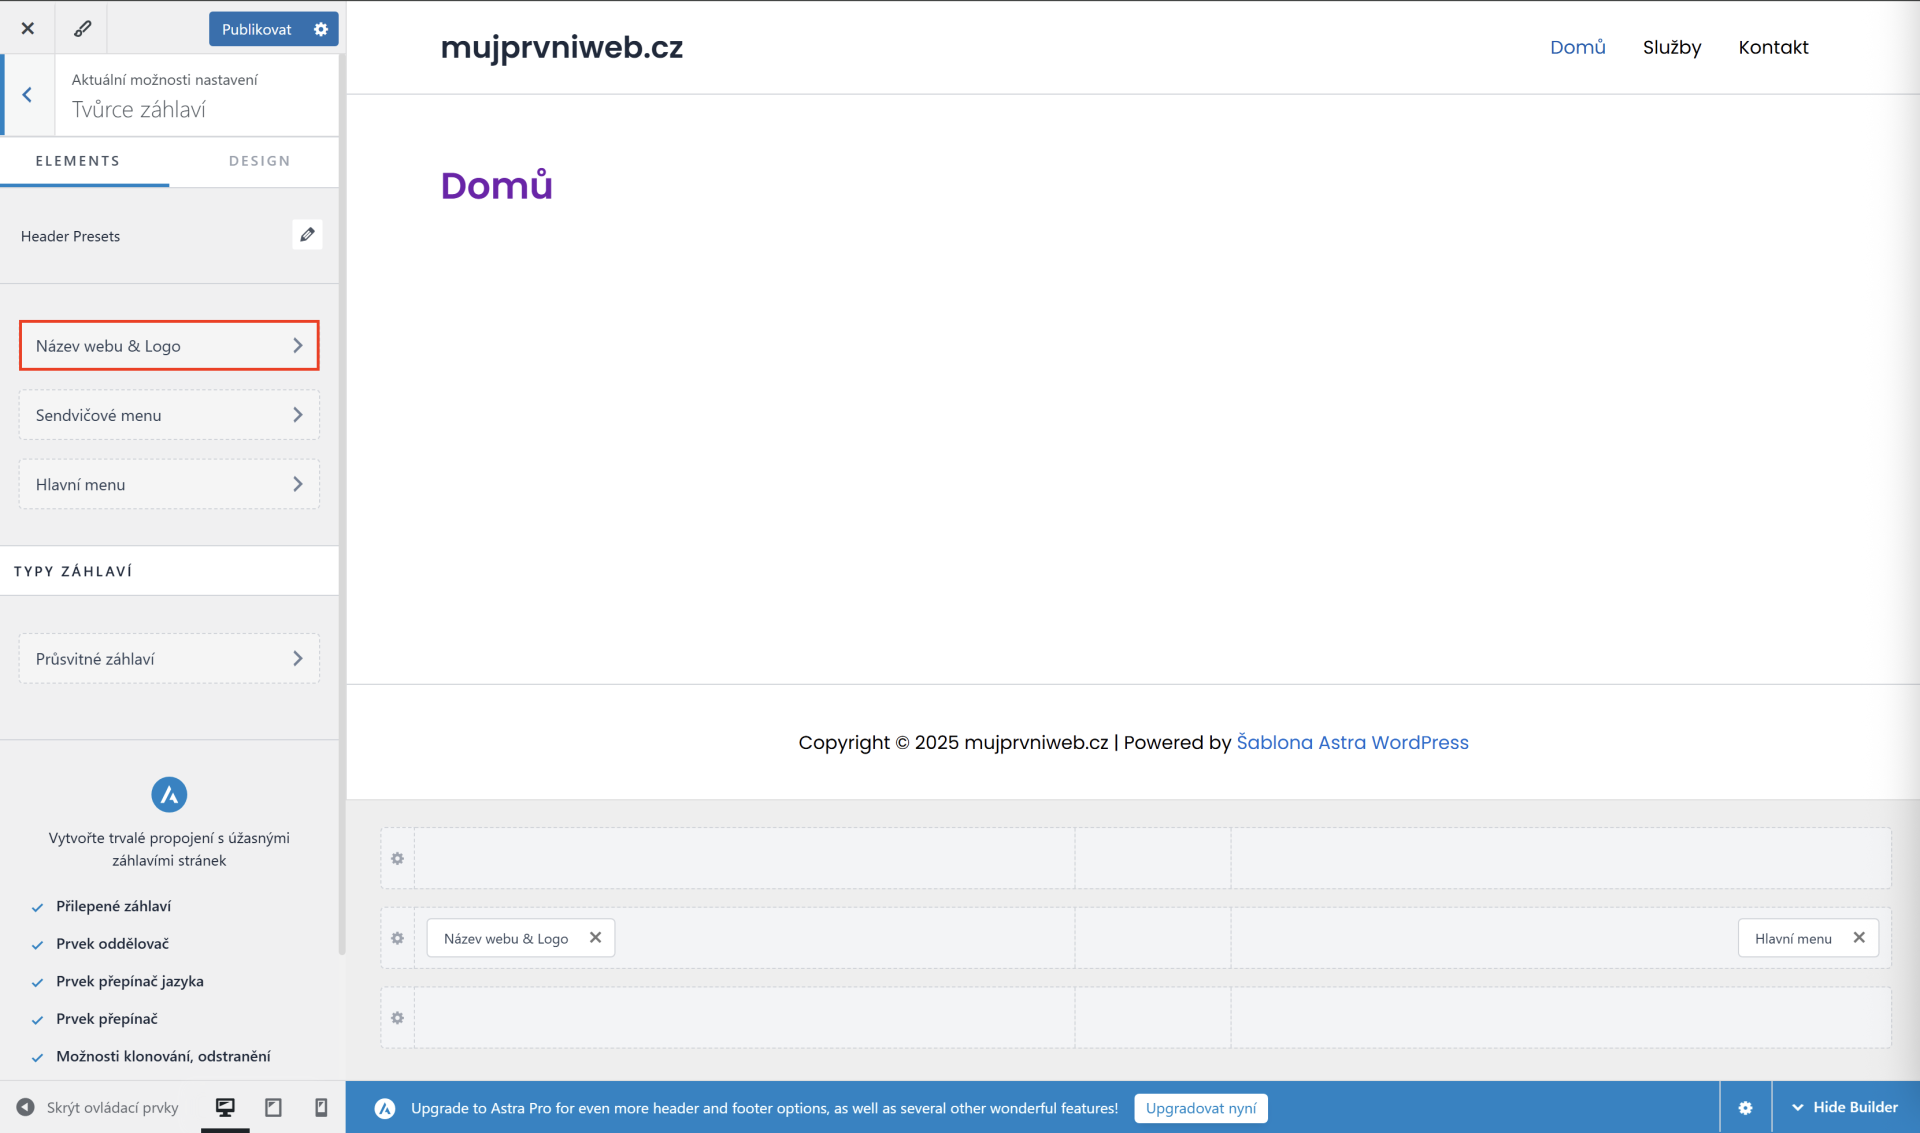Open top header row settings gear
The width and height of the screenshot is (1920, 1133).
pyautogui.click(x=397, y=858)
